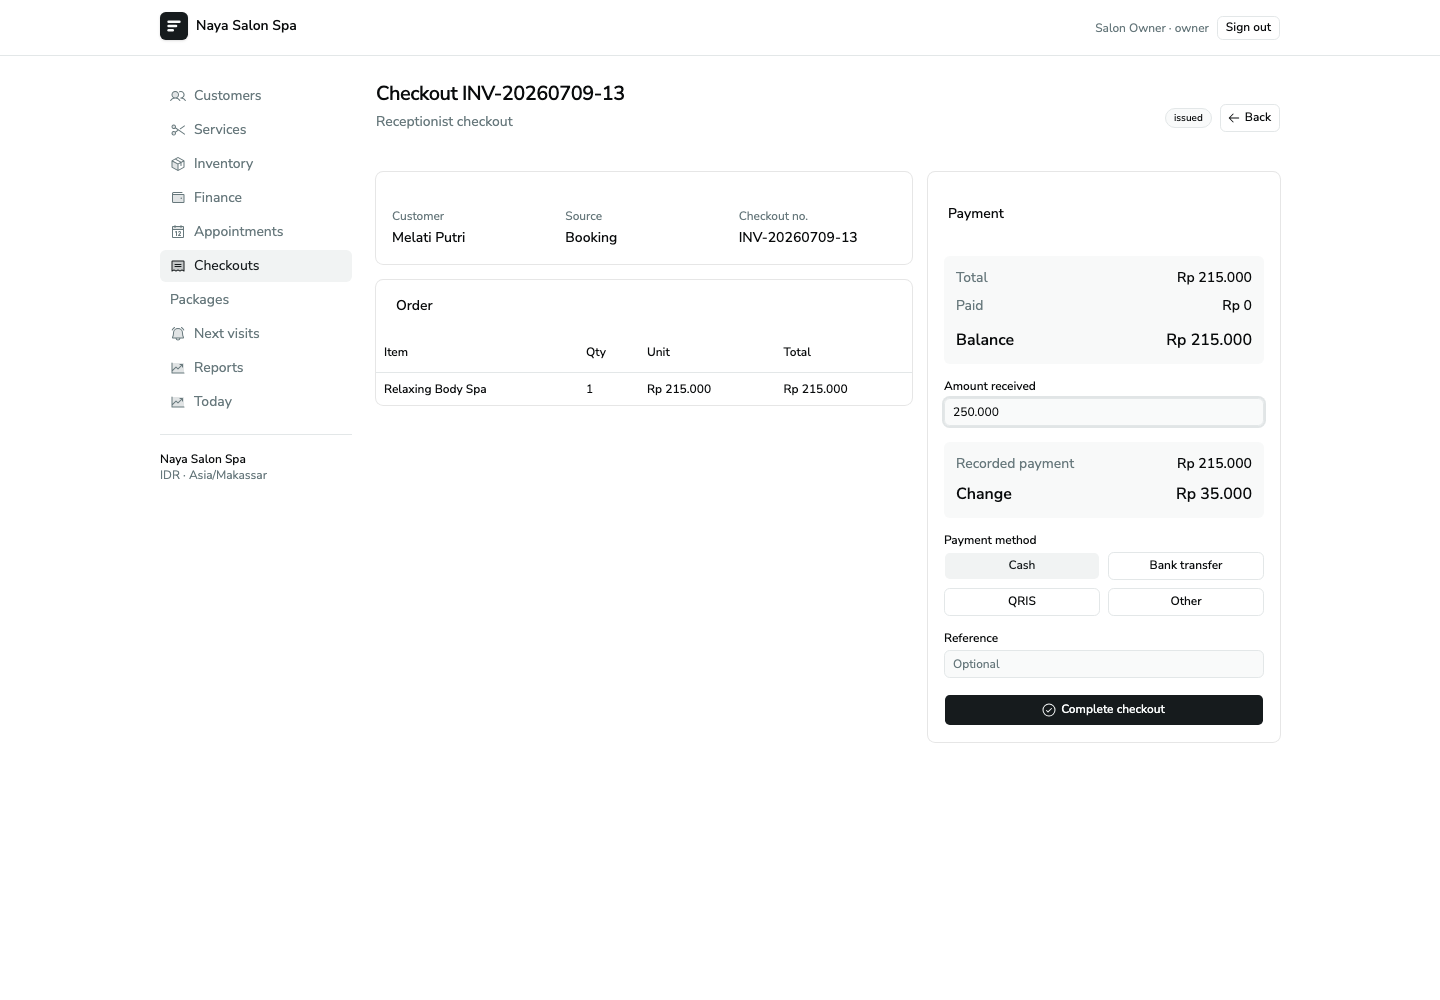Click the Qty column header

click(596, 352)
